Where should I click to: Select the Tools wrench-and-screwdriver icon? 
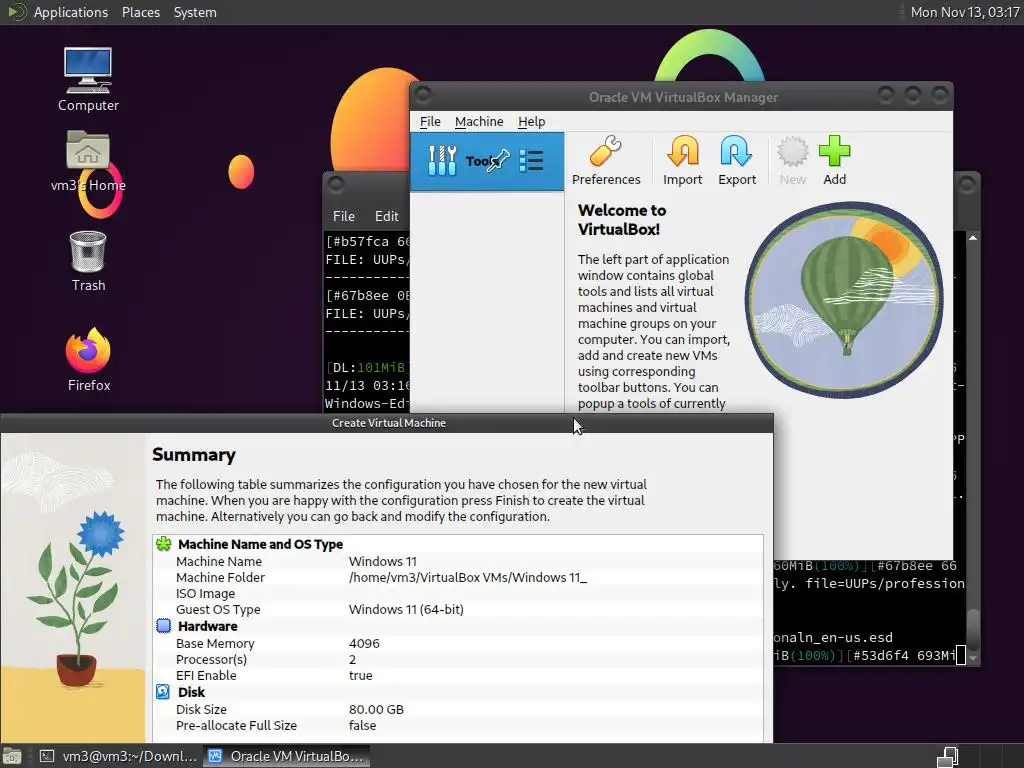[442, 161]
